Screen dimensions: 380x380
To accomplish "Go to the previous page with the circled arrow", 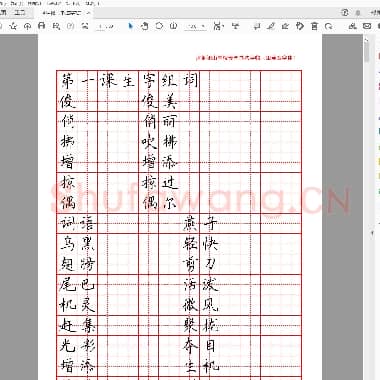I will click(x=70, y=26).
